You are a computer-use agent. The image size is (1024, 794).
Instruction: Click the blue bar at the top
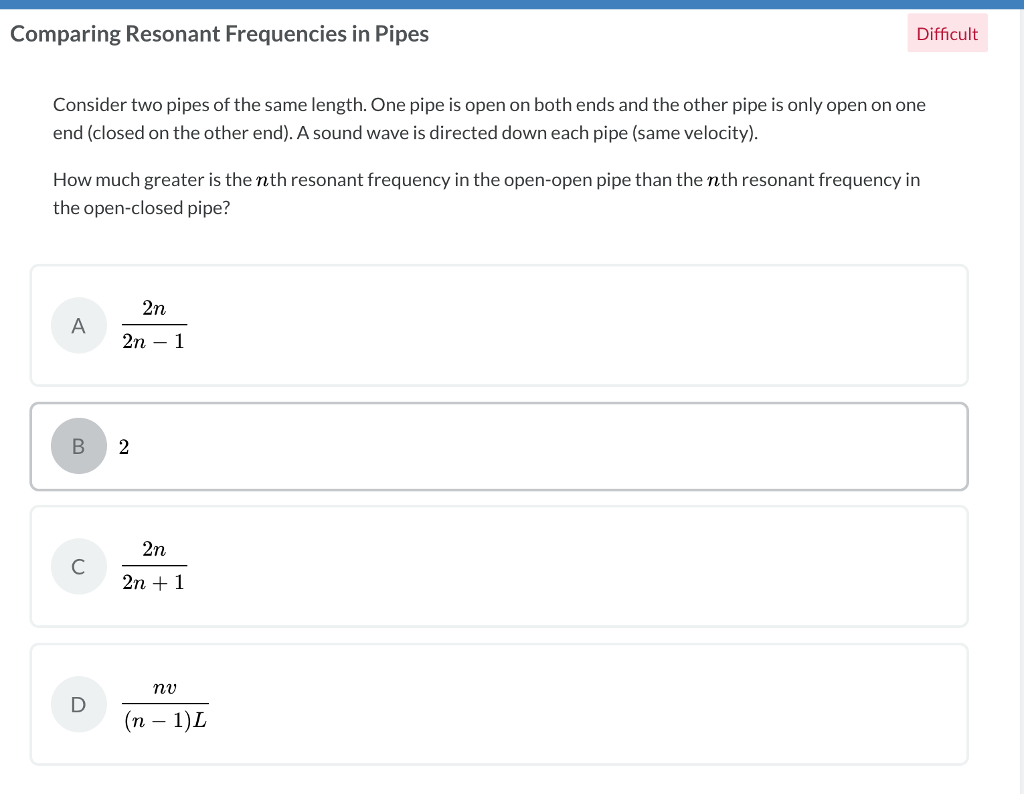pos(512,4)
